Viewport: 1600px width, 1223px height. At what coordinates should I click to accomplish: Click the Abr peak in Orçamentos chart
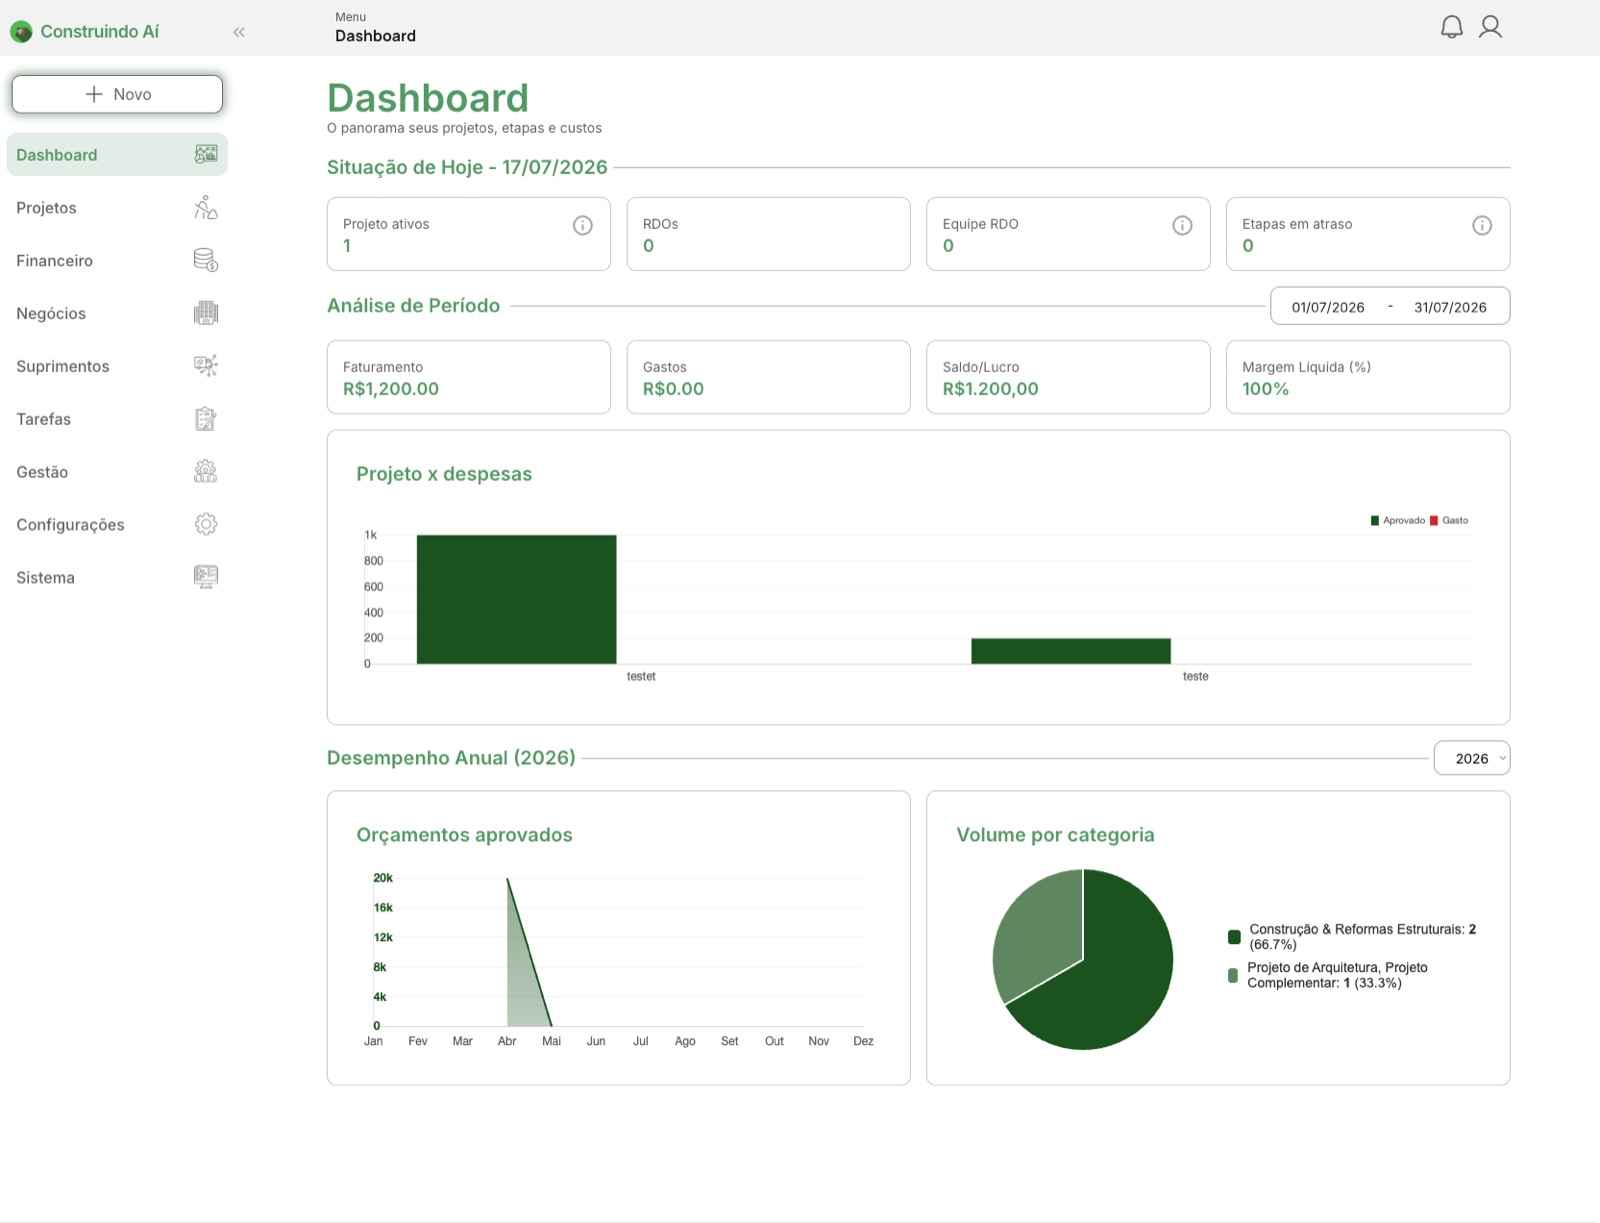pos(507,879)
